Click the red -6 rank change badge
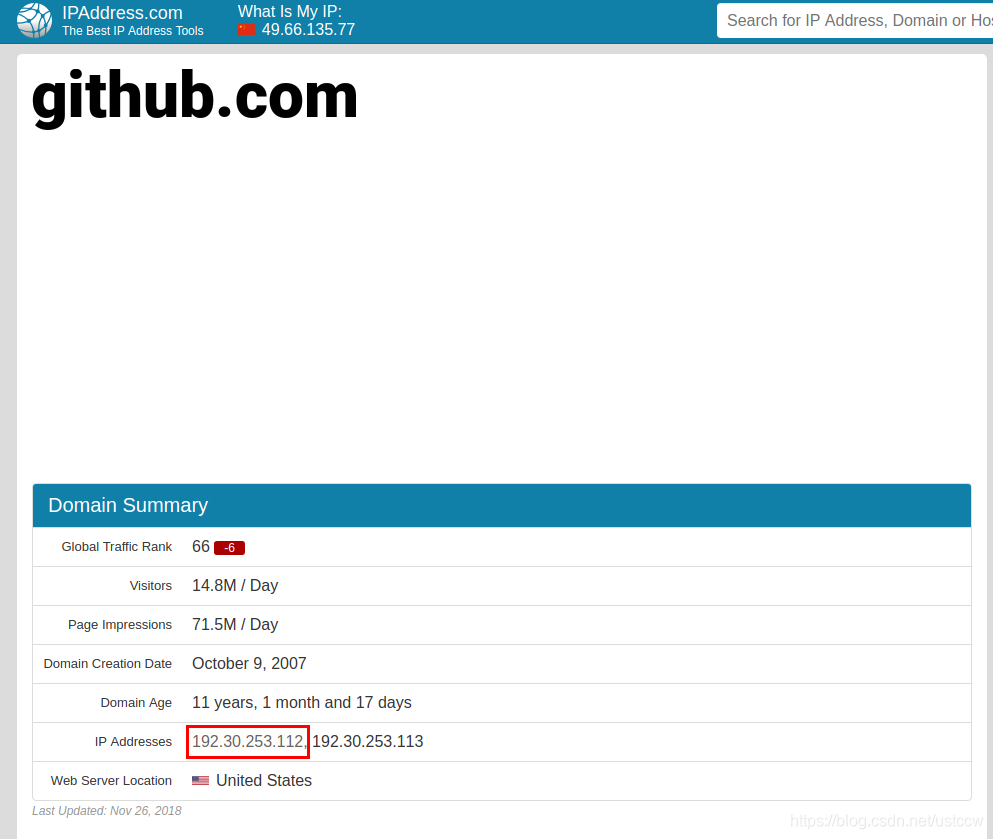 [x=229, y=548]
